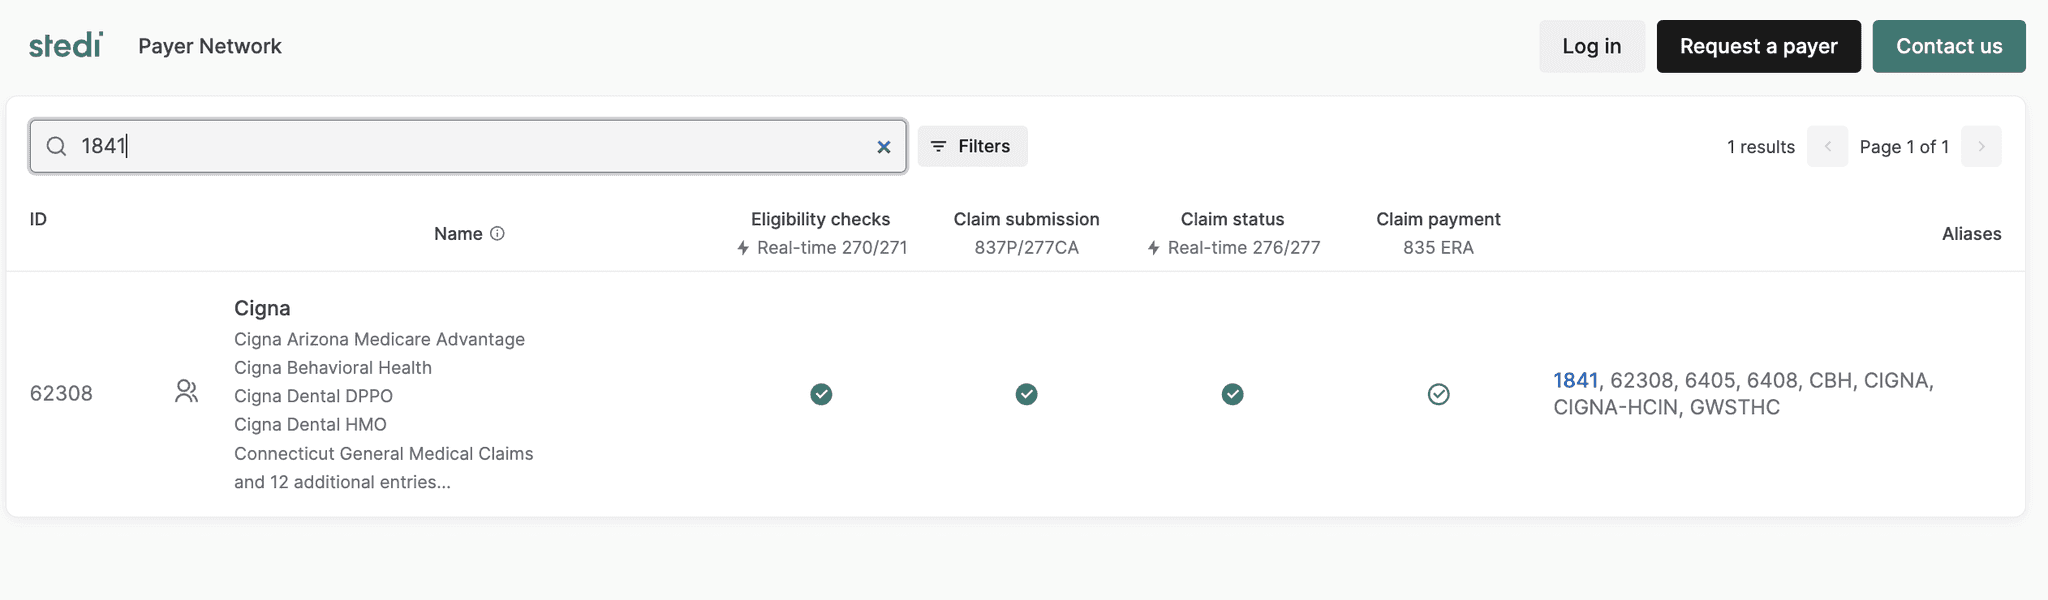Viewport: 2048px width, 600px height.
Task: Click the previous page arrow
Action: pyautogui.click(x=1828, y=146)
